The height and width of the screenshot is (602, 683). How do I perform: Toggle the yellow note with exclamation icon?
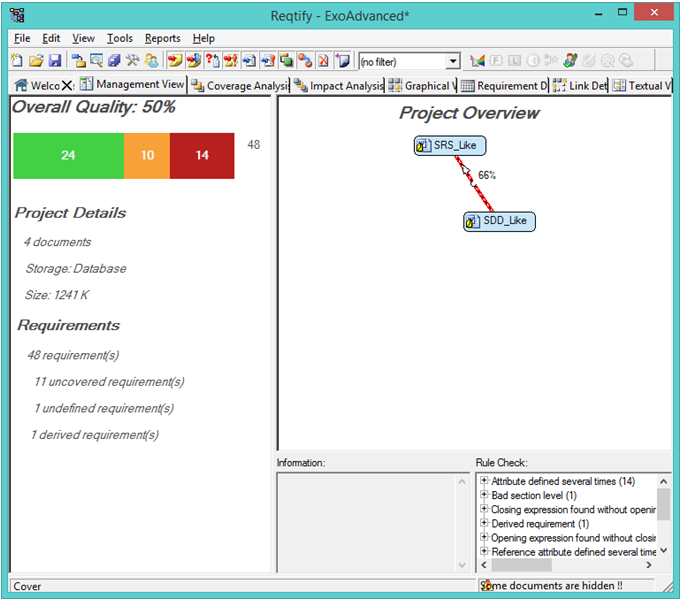pyautogui.click(x=230, y=60)
